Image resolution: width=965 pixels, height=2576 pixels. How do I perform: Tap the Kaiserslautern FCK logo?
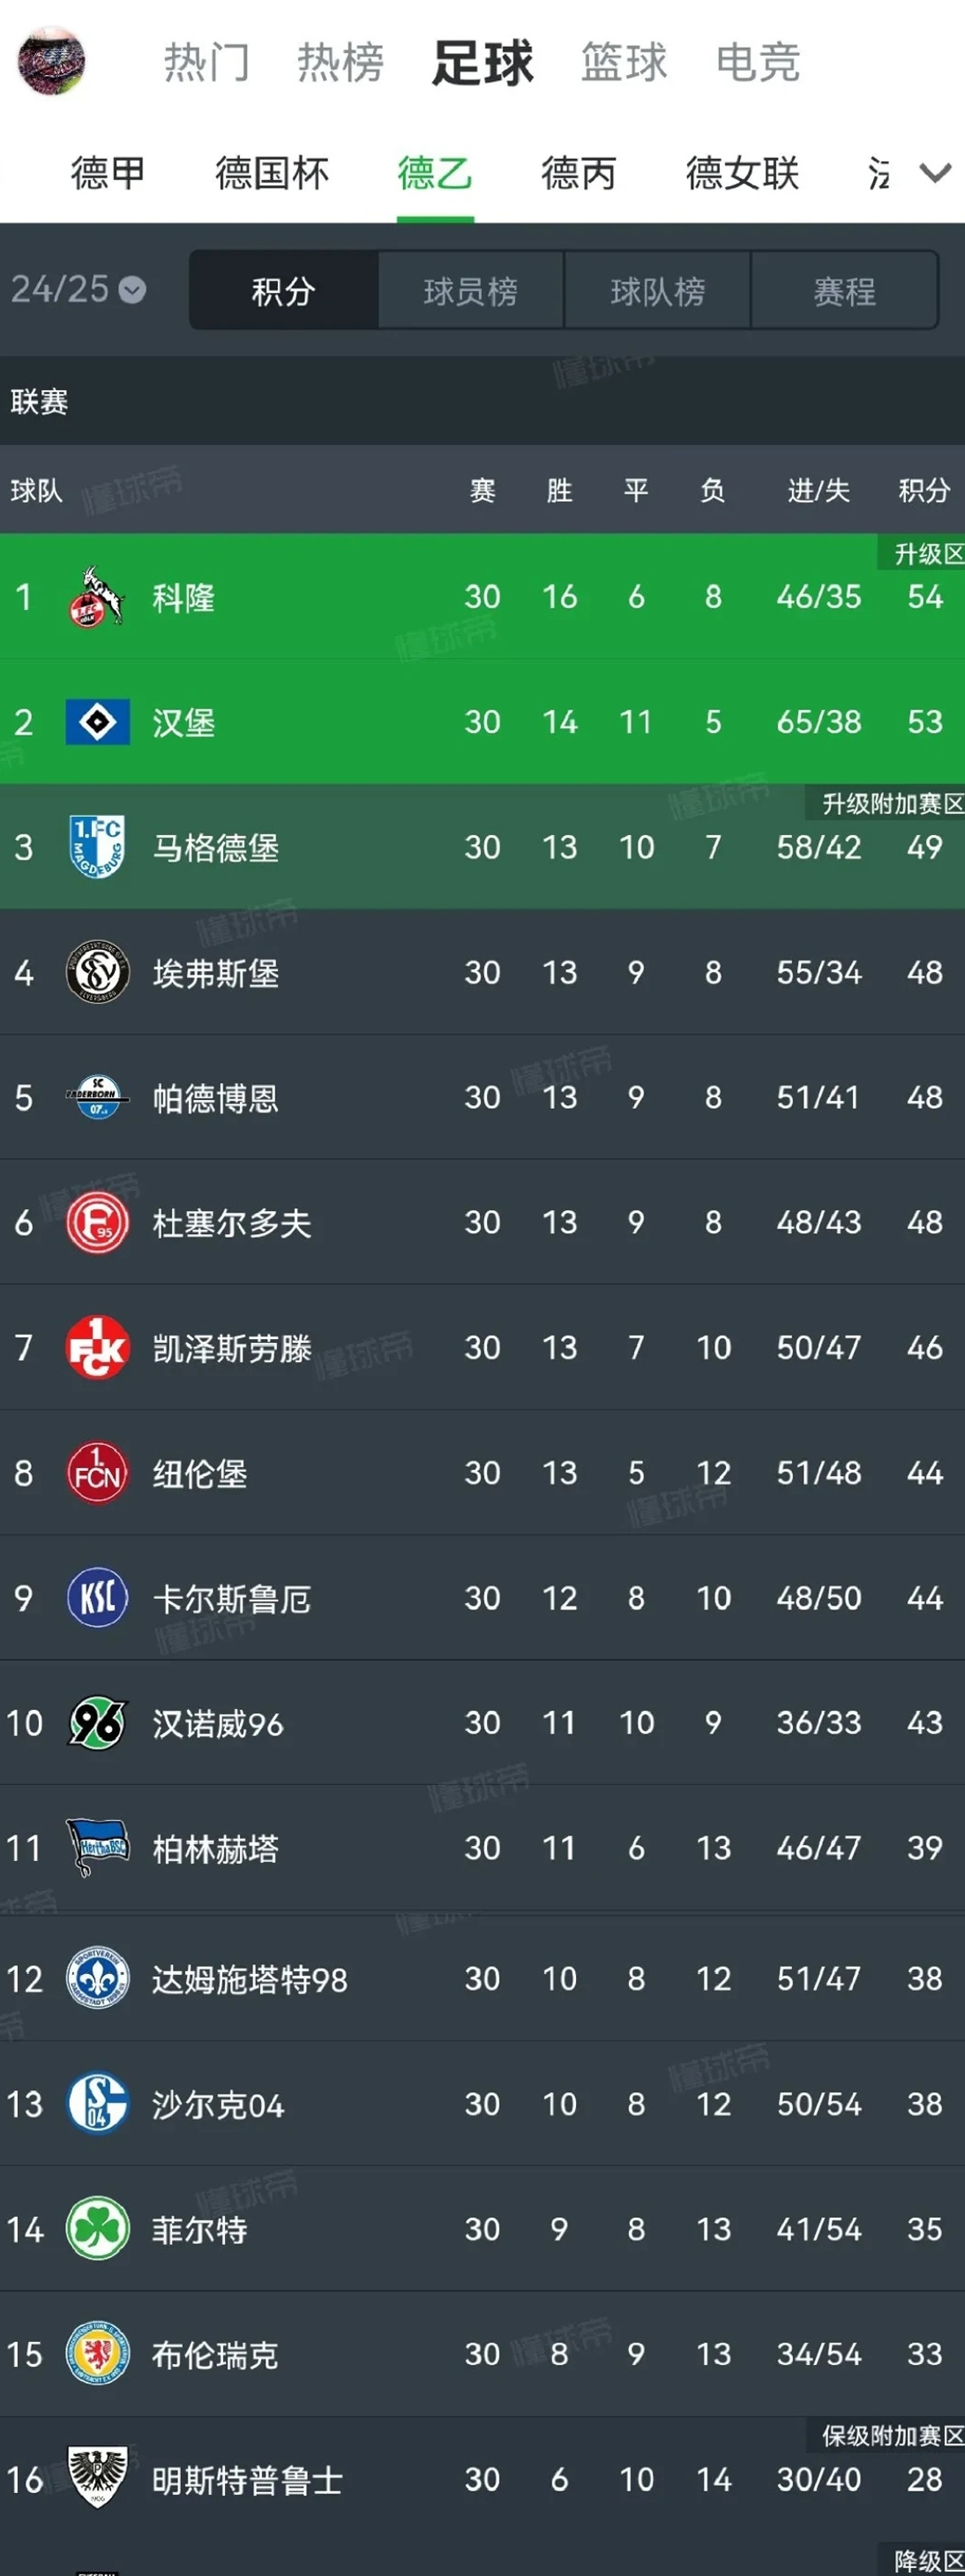97,1348
